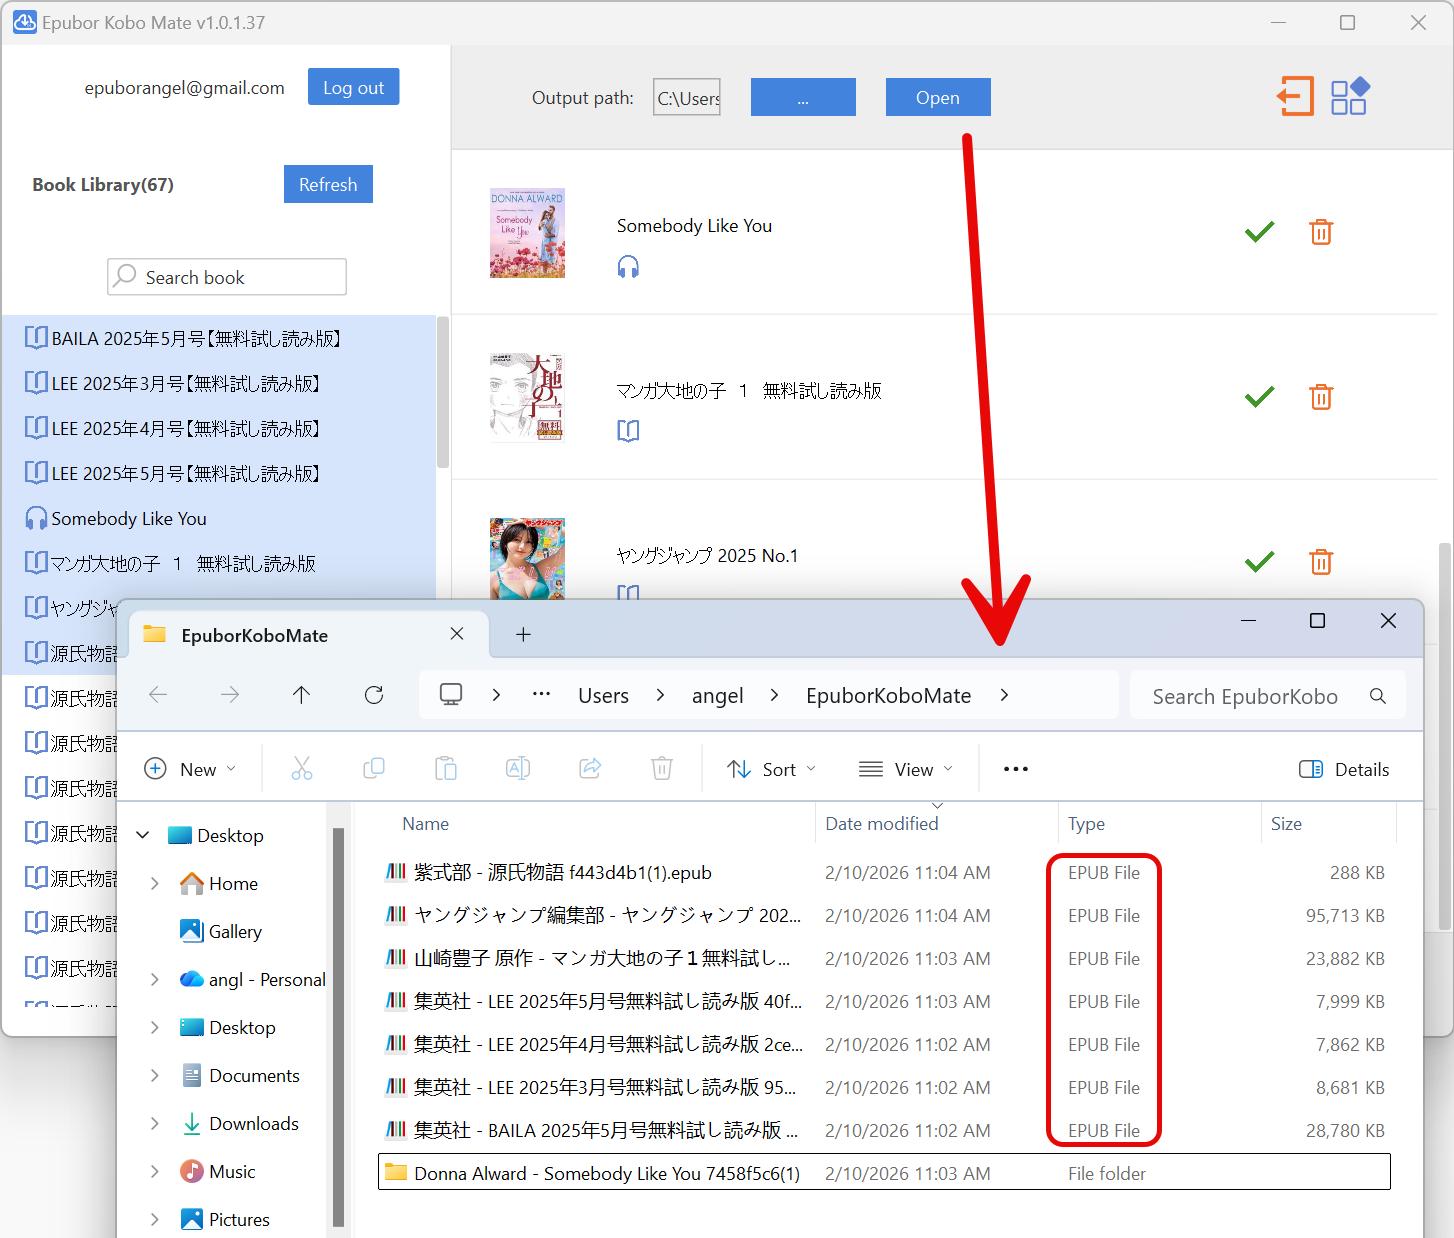Click the Epubor Kobo Mate logo icon
Screen dimensions: 1454x1238
(x=25, y=21)
